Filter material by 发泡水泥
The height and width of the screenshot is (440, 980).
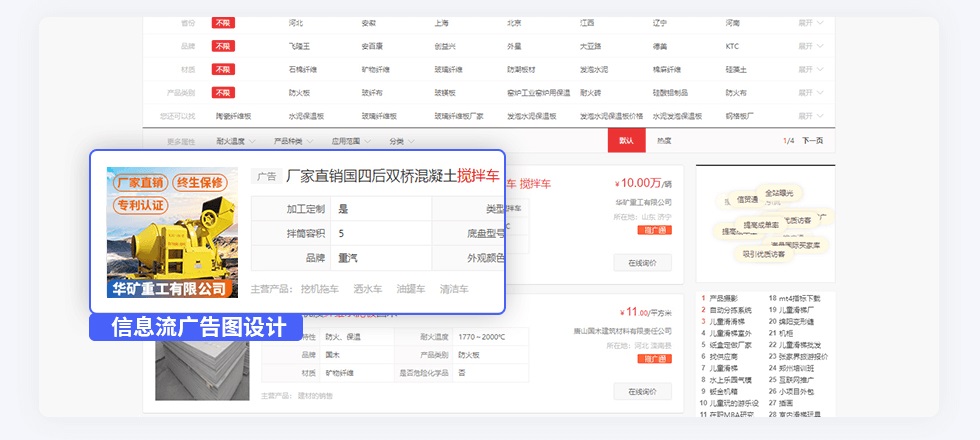(594, 69)
